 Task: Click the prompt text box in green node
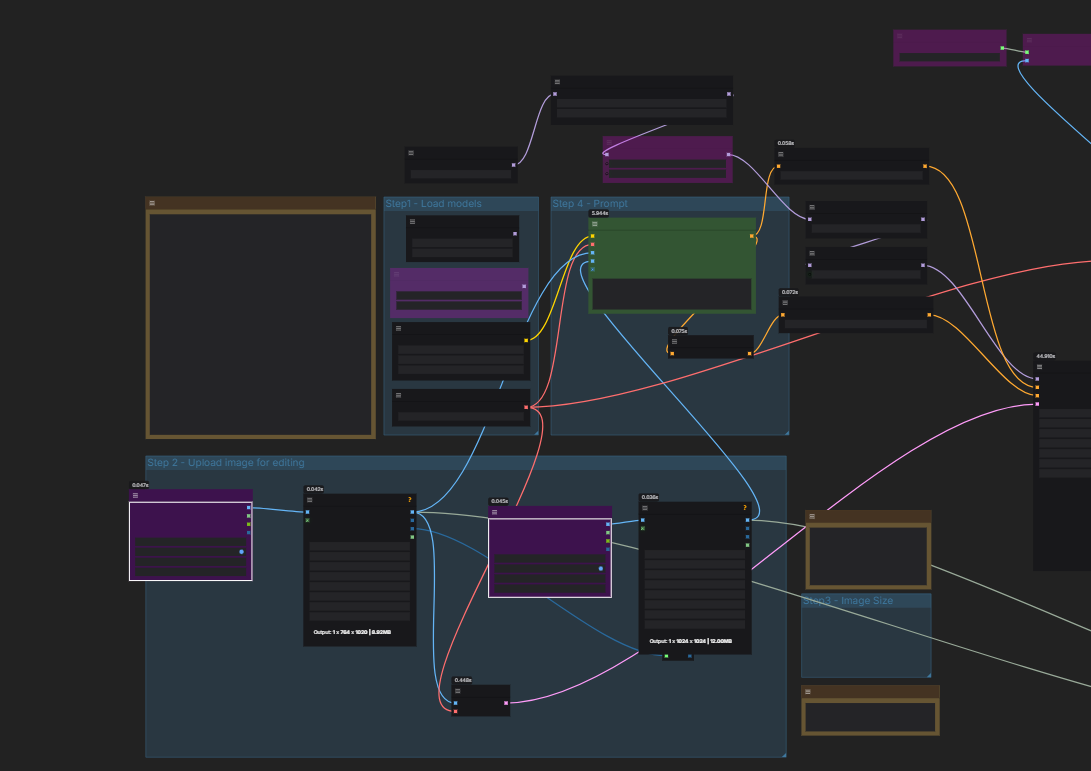tap(671, 294)
